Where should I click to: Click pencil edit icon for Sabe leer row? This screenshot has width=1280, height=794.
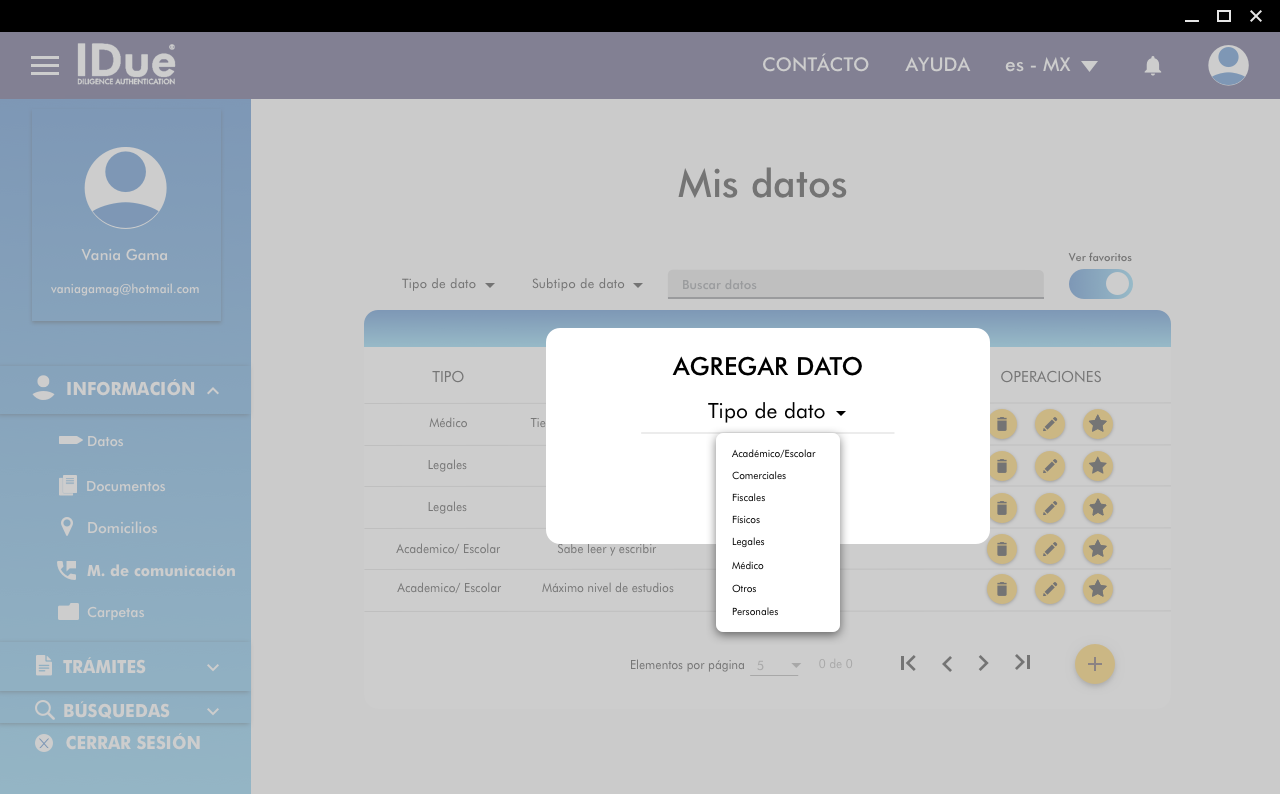pyautogui.click(x=1049, y=549)
